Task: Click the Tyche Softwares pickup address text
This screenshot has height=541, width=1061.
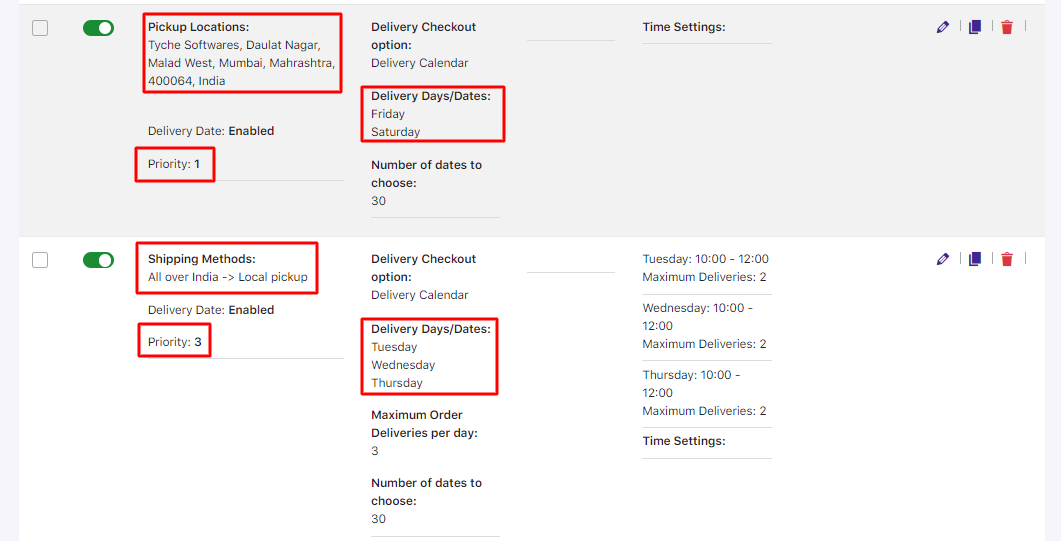Action: click(241, 63)
